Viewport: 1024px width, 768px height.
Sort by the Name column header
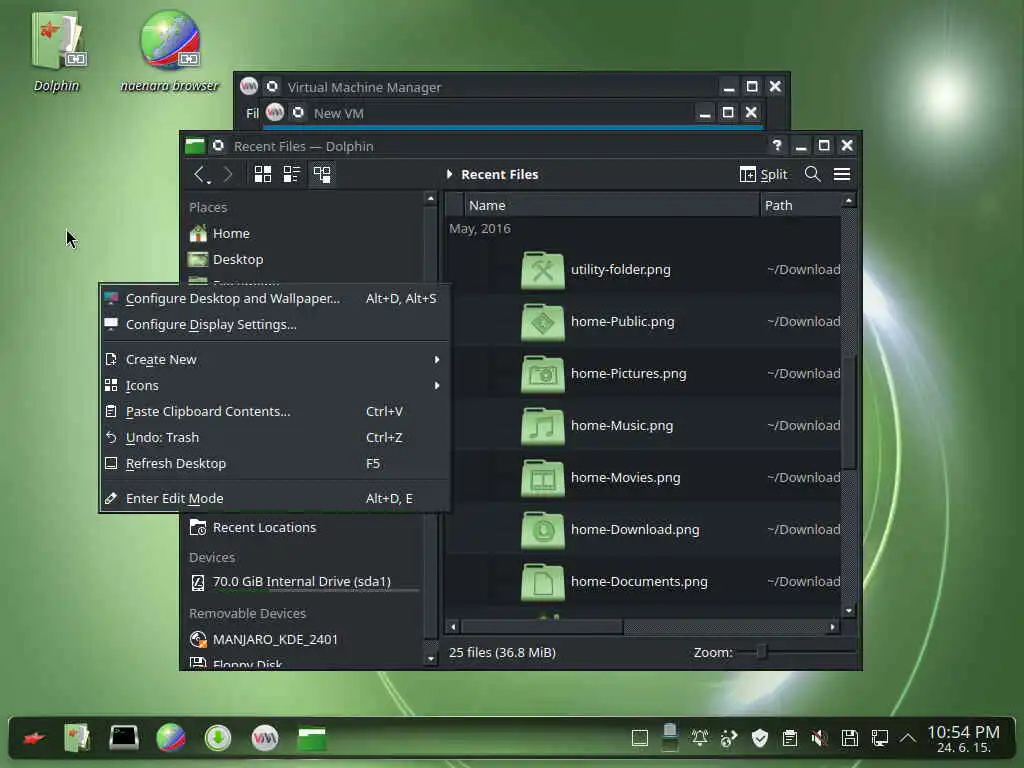[611, 205]
